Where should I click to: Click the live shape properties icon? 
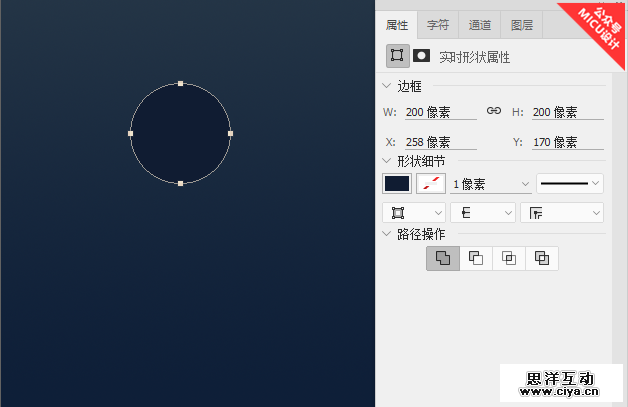397,56
